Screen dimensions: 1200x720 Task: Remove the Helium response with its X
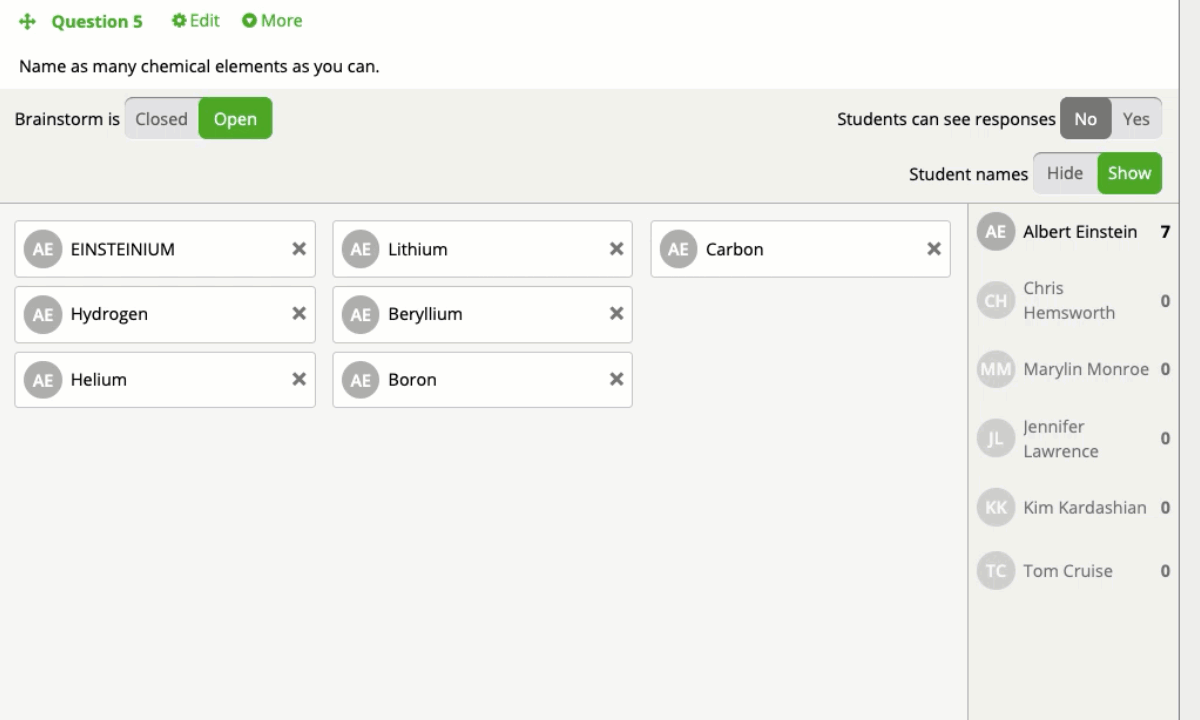298,380
